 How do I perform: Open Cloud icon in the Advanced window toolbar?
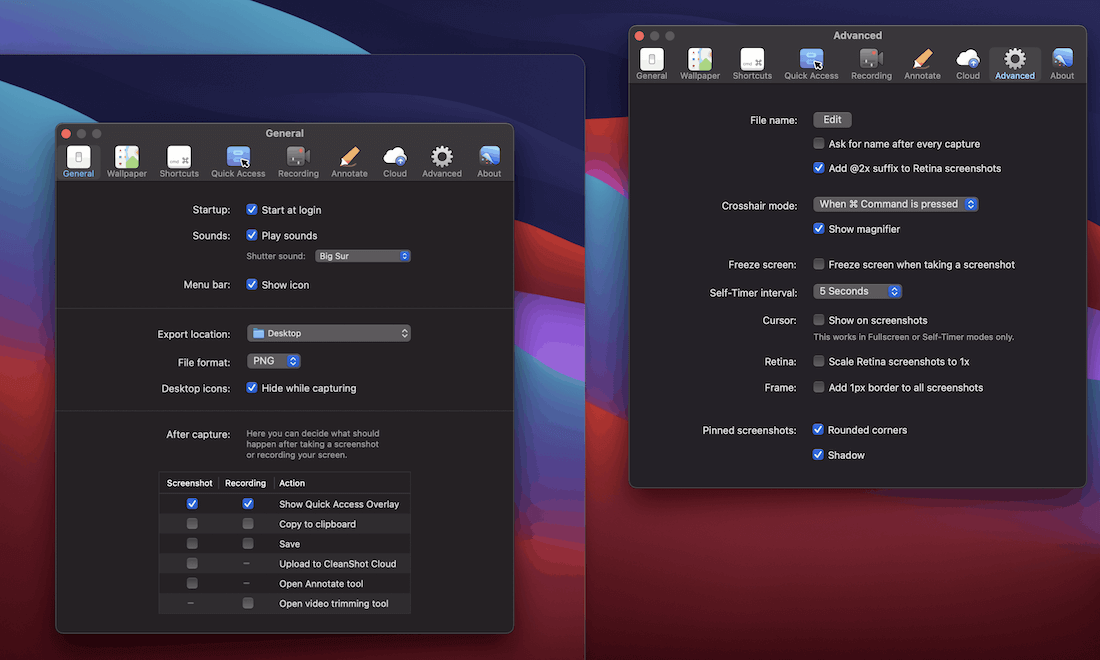pos(968,60)
